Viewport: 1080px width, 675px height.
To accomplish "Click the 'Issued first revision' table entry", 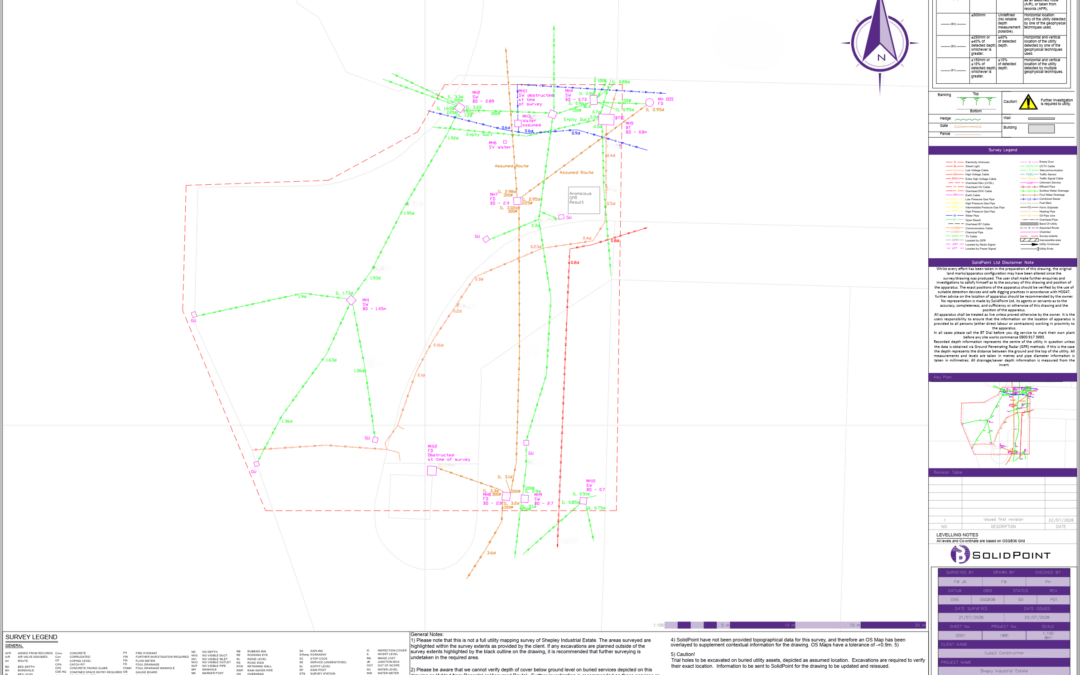I will [x=1003, y=519].
